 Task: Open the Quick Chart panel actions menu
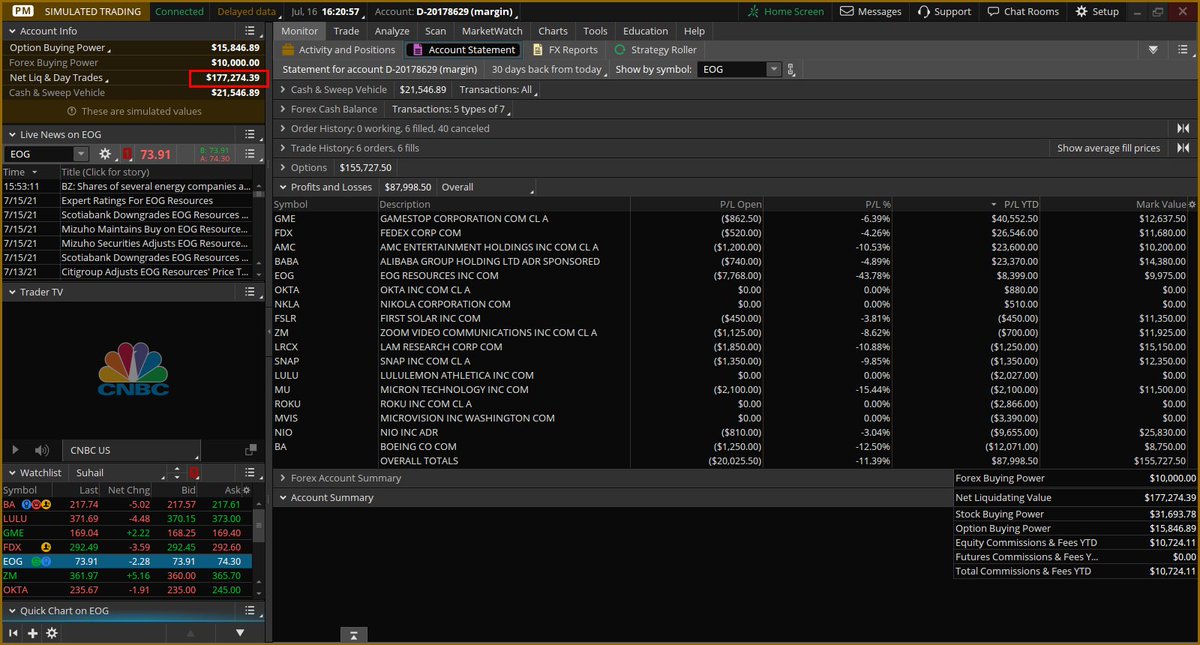coord(250,610)
